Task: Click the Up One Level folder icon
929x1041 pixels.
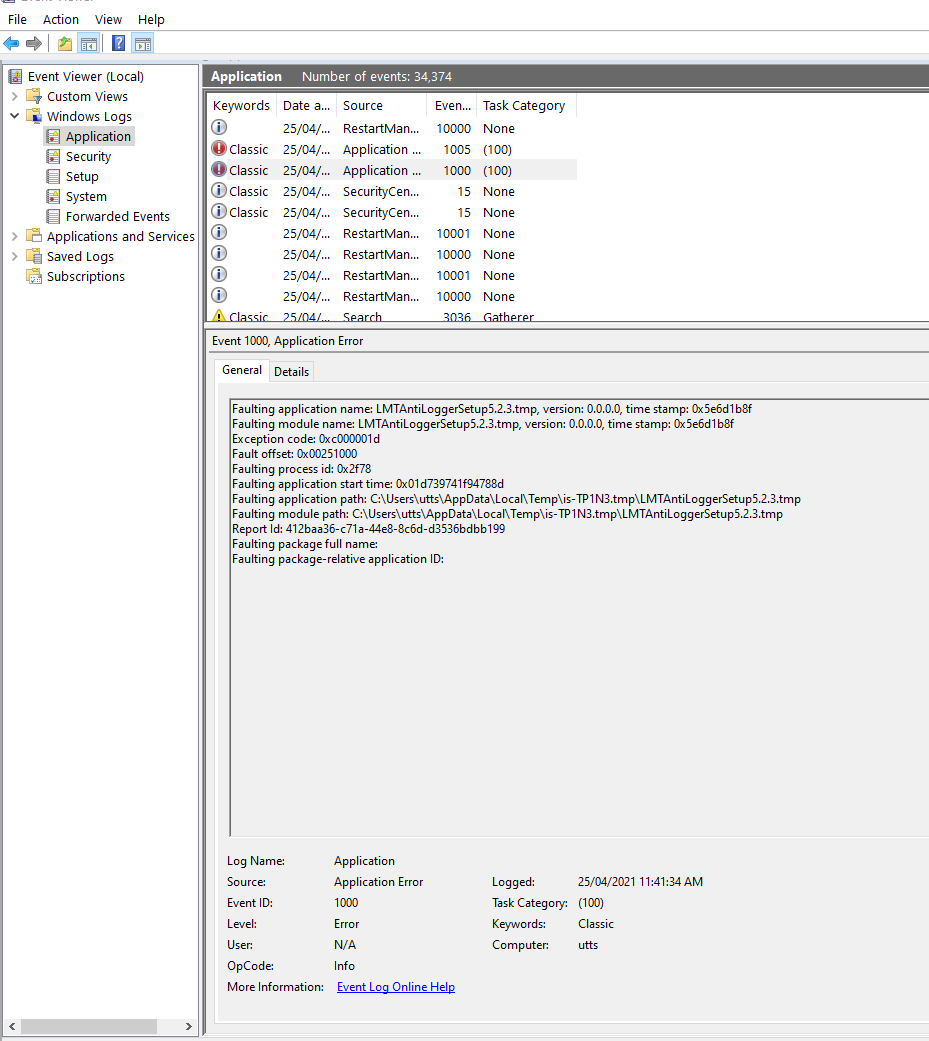Action: (x=65, y=43)
